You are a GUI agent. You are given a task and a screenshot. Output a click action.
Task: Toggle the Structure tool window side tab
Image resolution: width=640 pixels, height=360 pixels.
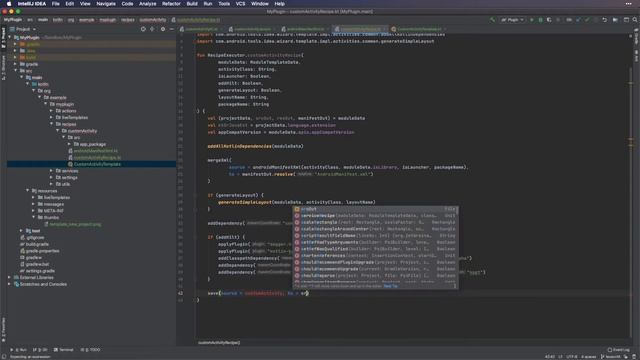click(3, 67)
